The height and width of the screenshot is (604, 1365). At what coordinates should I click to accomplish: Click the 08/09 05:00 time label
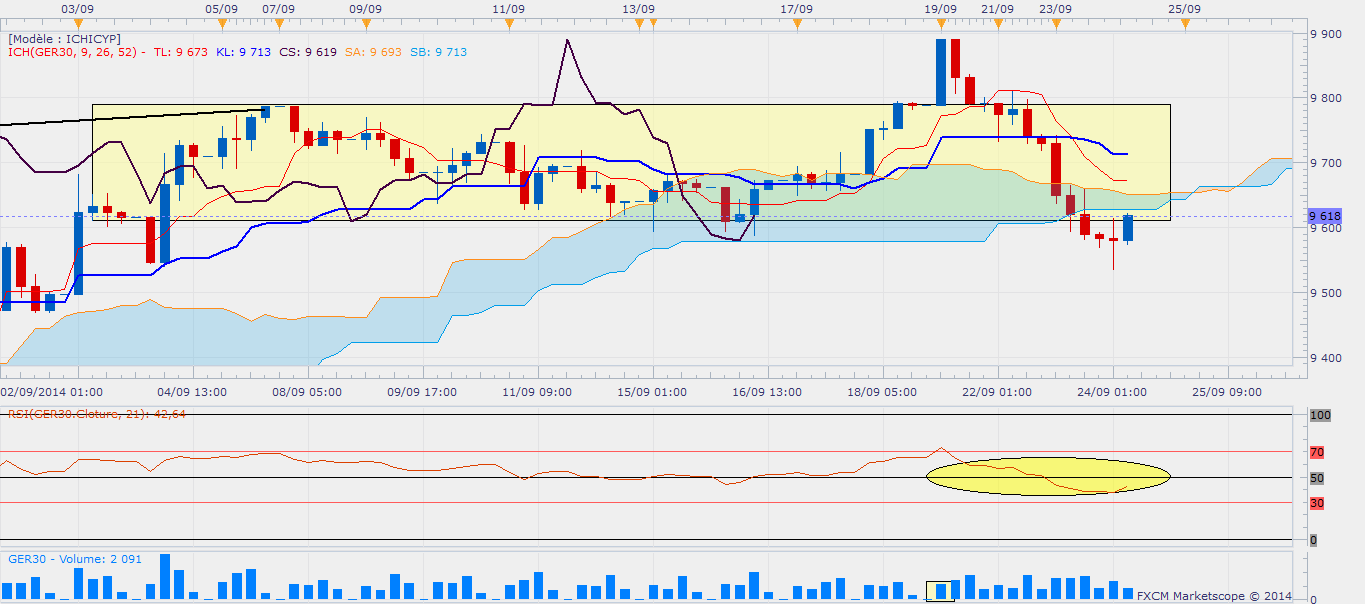[x=307, y=392]
